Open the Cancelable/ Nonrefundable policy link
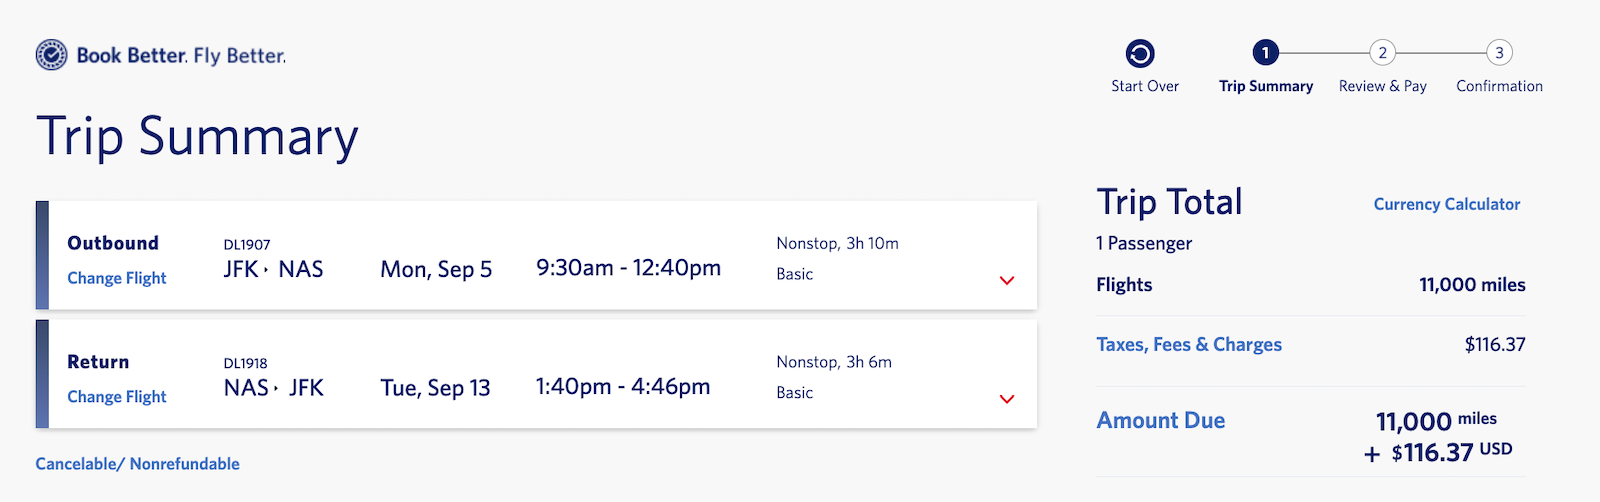 coord(137,464)
